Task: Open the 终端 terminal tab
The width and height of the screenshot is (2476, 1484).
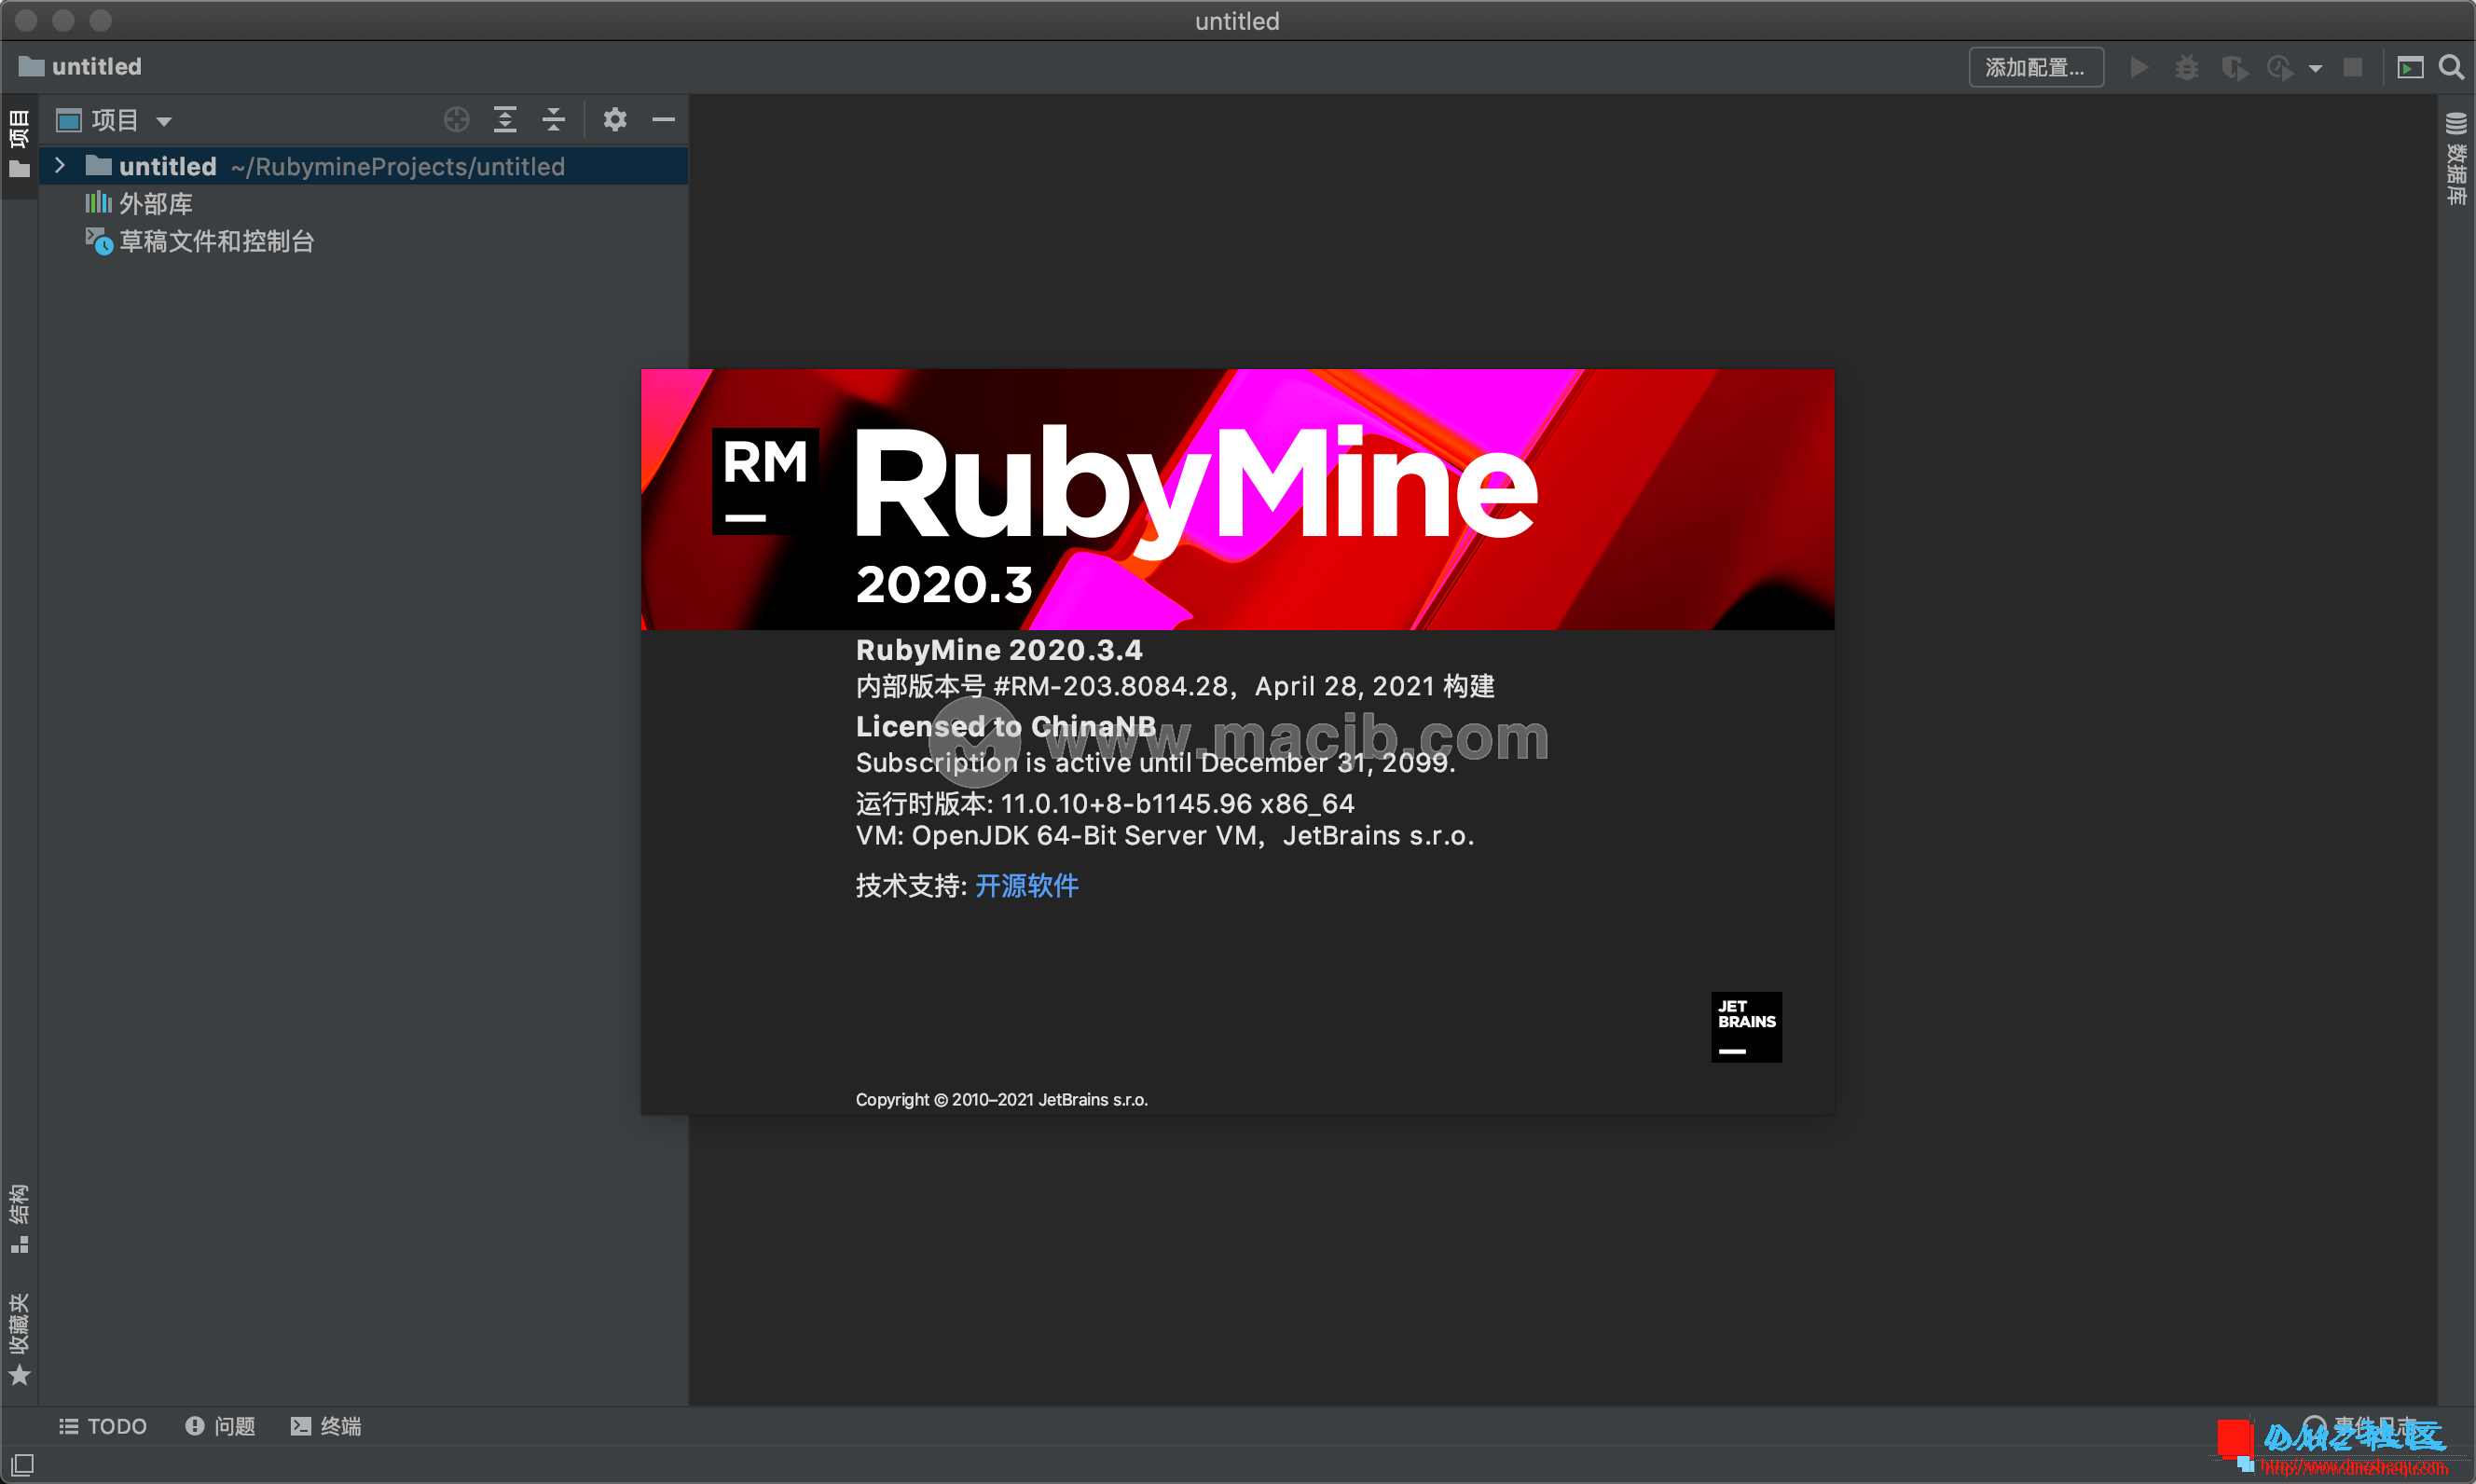Action: click(326, 1426)
